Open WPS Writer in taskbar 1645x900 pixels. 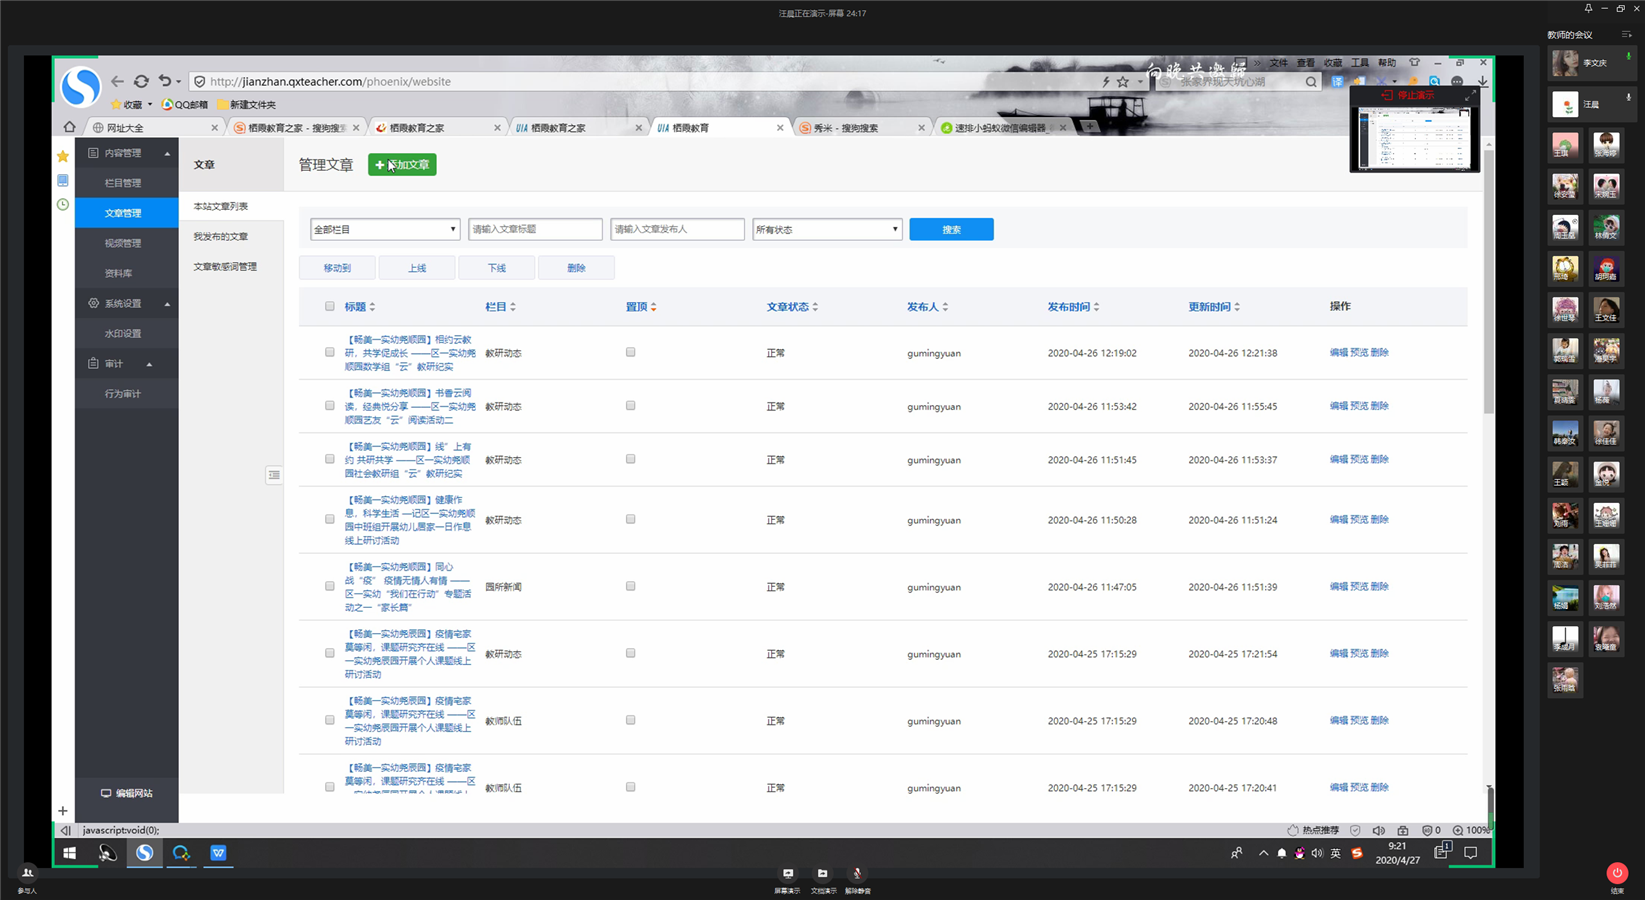(218, 853)
